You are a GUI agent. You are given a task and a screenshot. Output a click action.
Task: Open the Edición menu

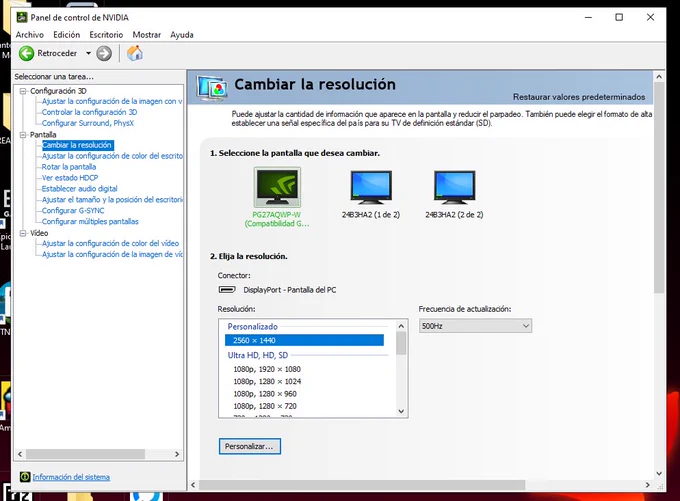(66, 35)
